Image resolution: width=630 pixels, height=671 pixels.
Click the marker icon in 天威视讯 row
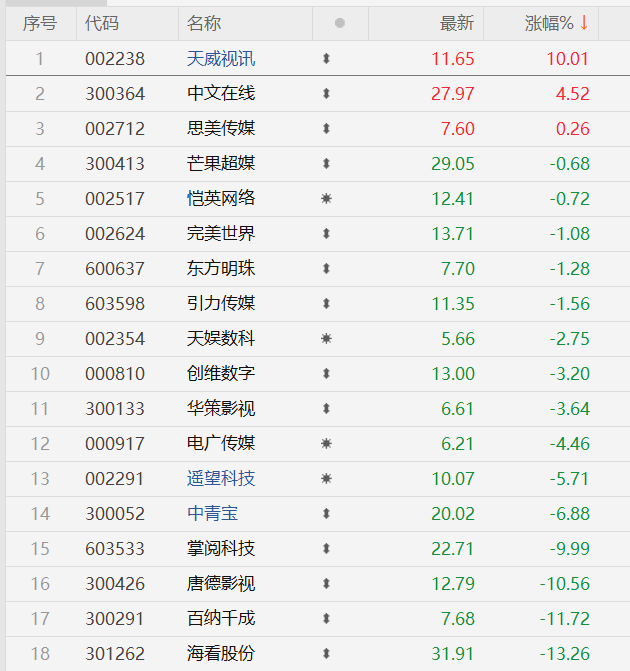pos(326,59)
